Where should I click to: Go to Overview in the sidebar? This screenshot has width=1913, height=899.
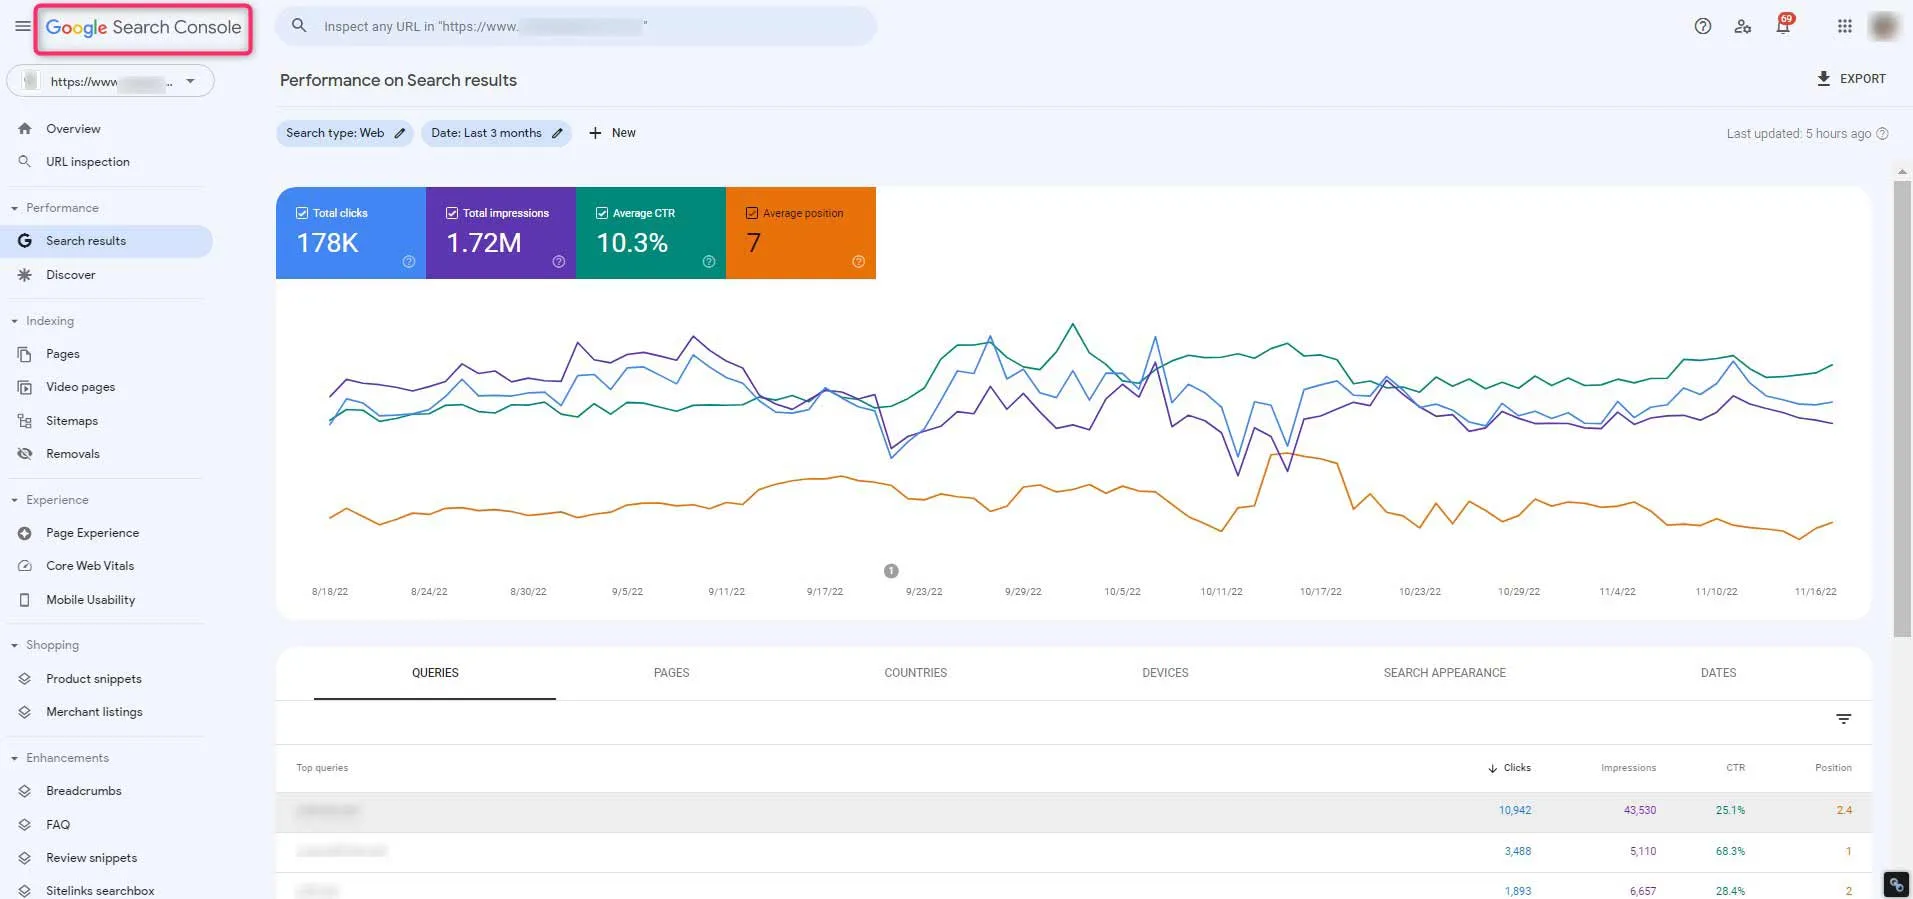pos(73,129)
